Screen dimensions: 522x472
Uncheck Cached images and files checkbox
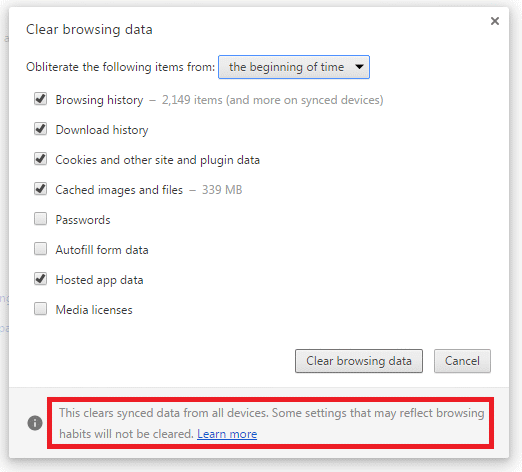pyautogui.click(x=40, y=189)
